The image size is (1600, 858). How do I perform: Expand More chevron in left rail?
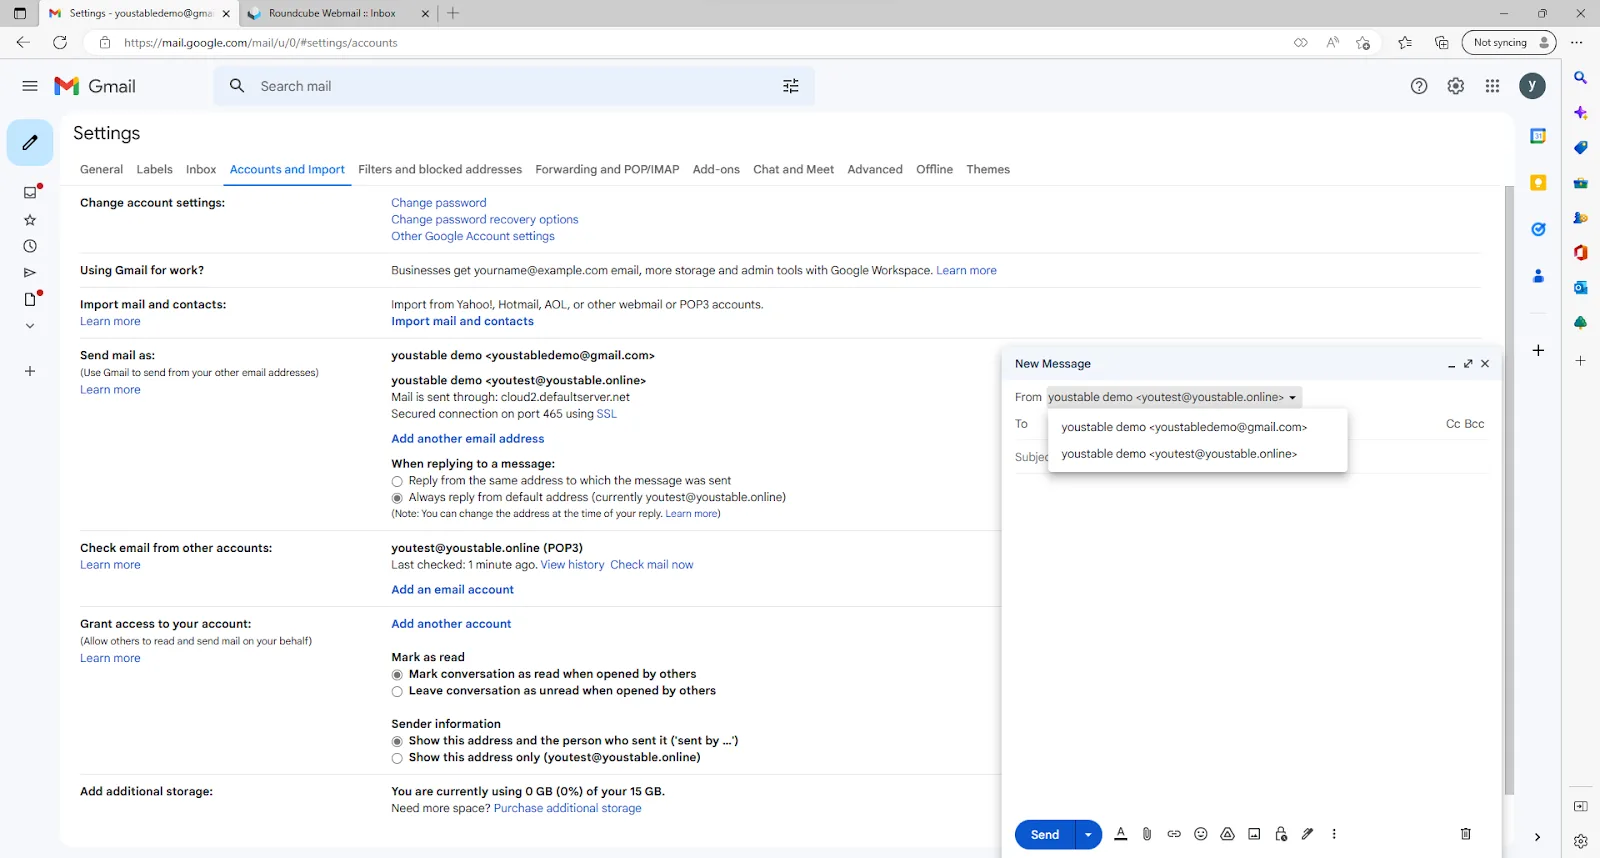click(x=30, y=326)
